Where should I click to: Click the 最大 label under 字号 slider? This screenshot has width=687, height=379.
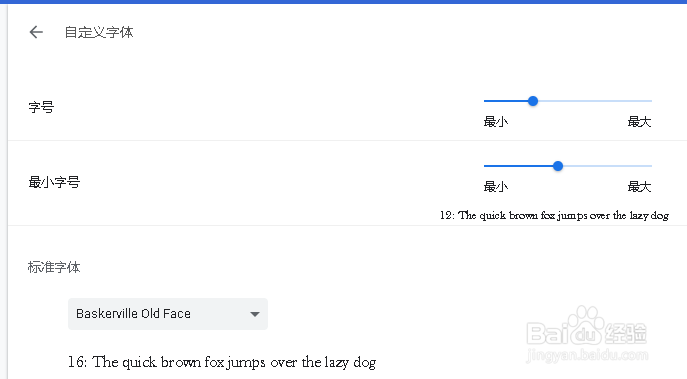(639, 121)
